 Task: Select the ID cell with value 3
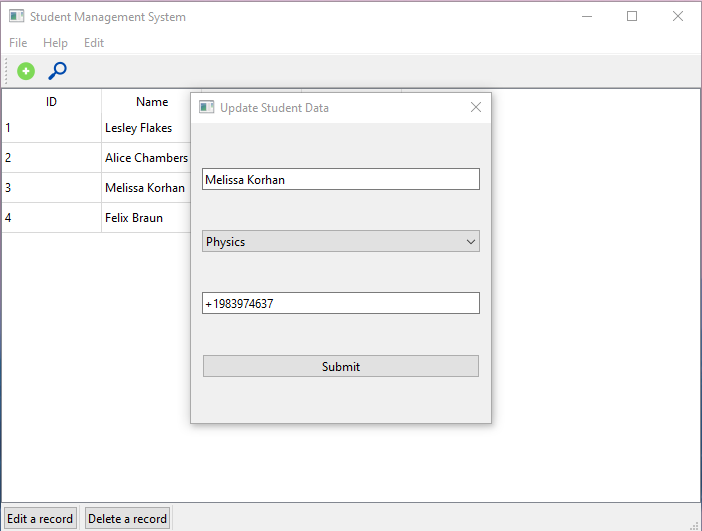[x=51, y=188]
